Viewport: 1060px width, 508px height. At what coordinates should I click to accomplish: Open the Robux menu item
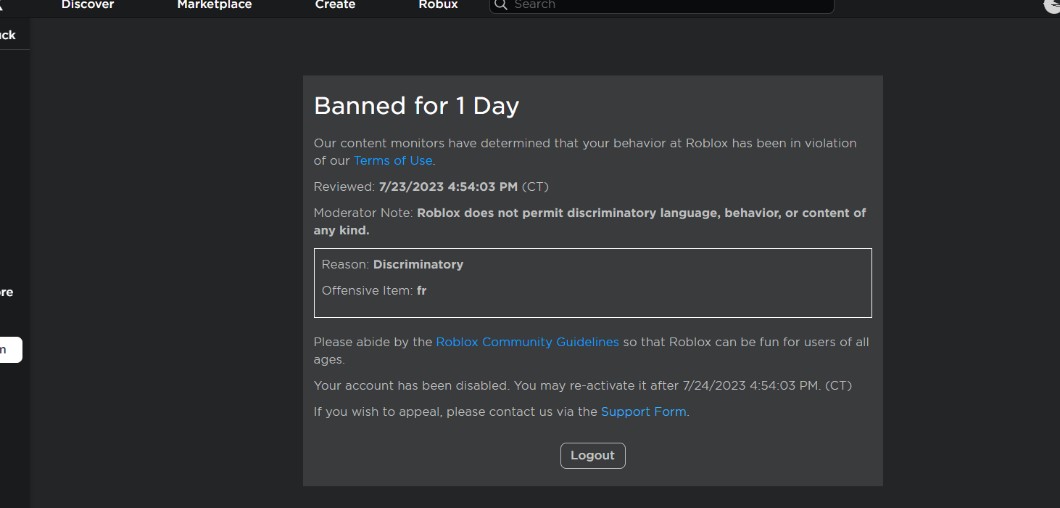(x=438, y=5)
